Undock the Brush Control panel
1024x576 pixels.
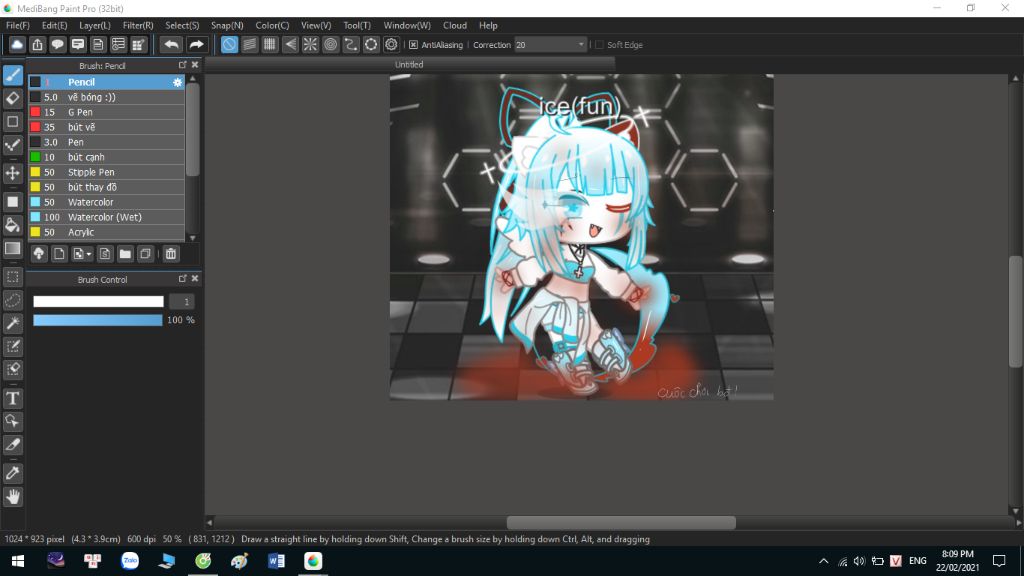coord(182,279)
